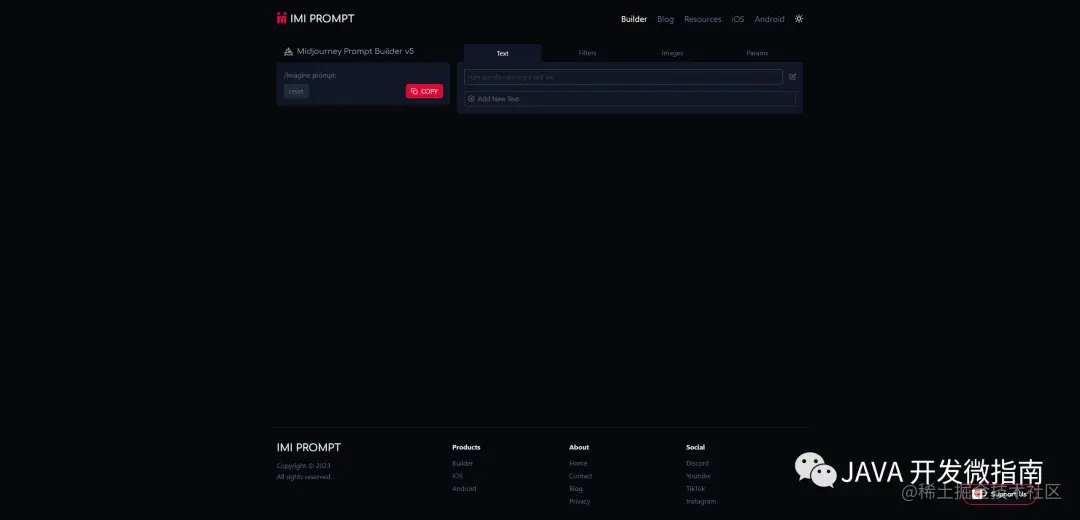
Task: Copy the prompt with the COPY button
Action: click(424, 91)
